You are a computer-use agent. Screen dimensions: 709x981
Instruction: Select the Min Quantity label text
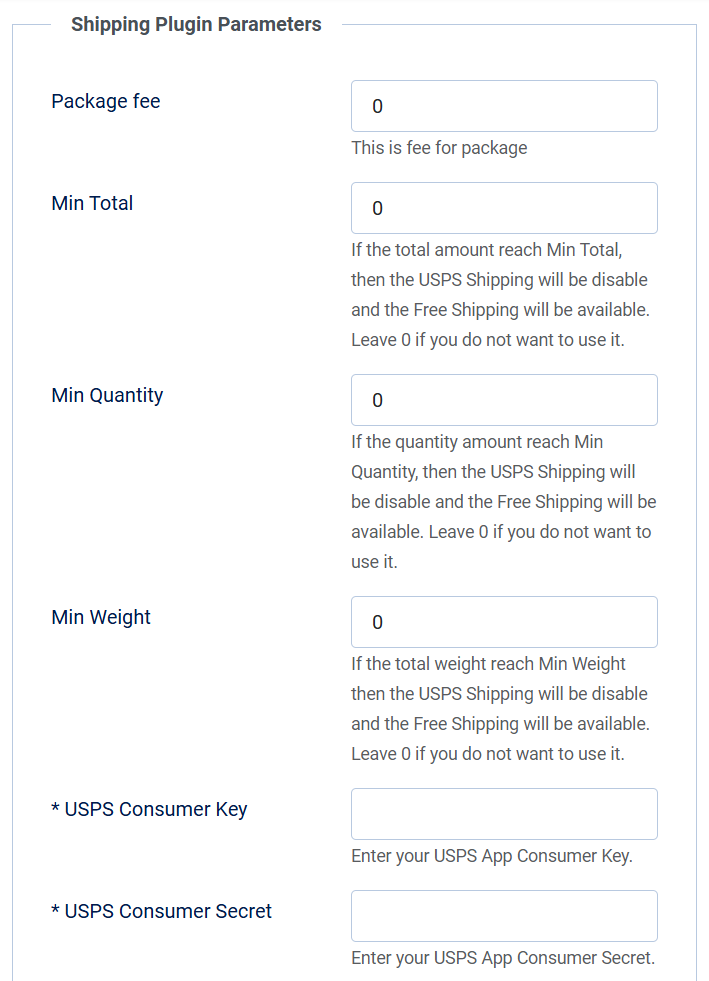tap(107, 395)
